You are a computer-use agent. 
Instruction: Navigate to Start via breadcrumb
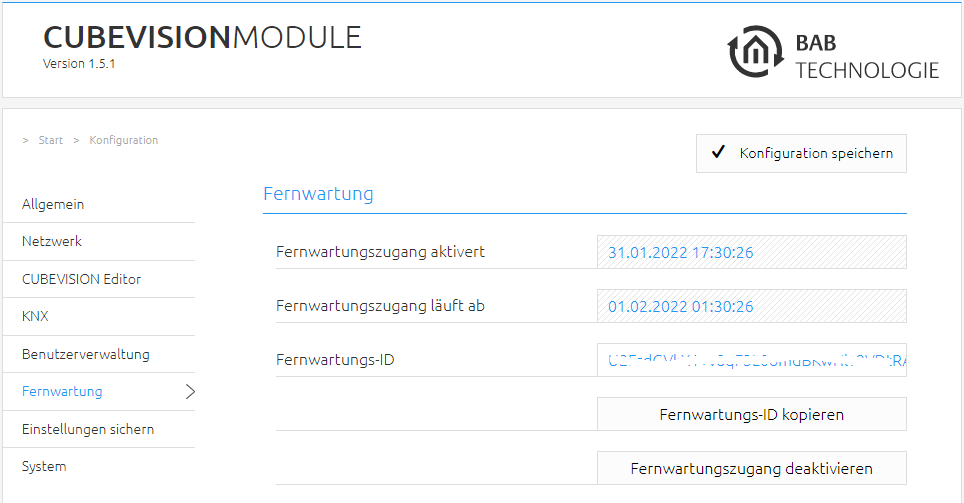(50, 140)
